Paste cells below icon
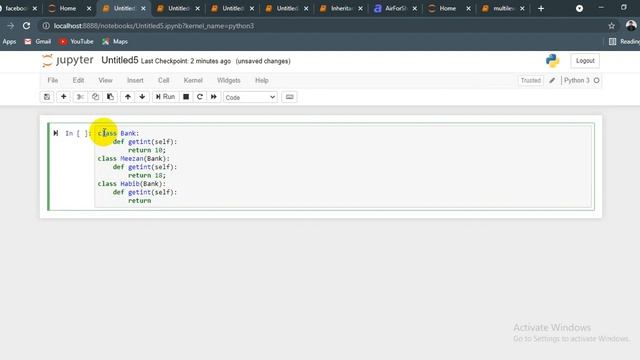Screen dimensions: 640x360 (x=110, y=97)
